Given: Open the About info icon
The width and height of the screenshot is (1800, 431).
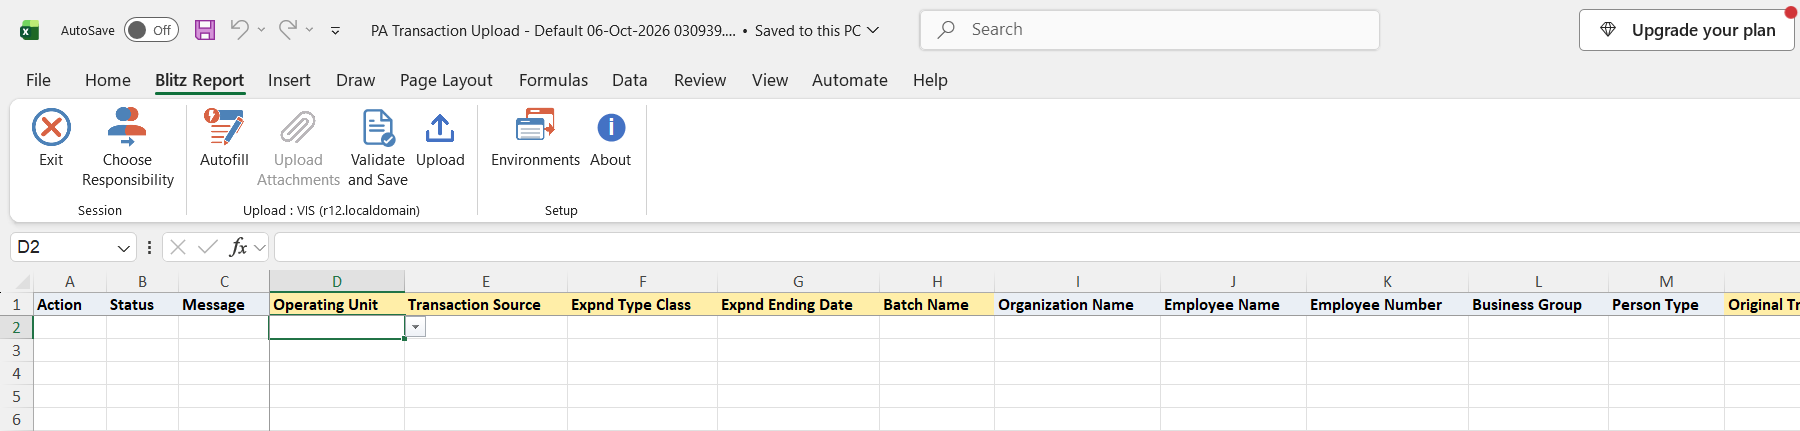Looking at the screenshot, I should [x=611, y=128].
